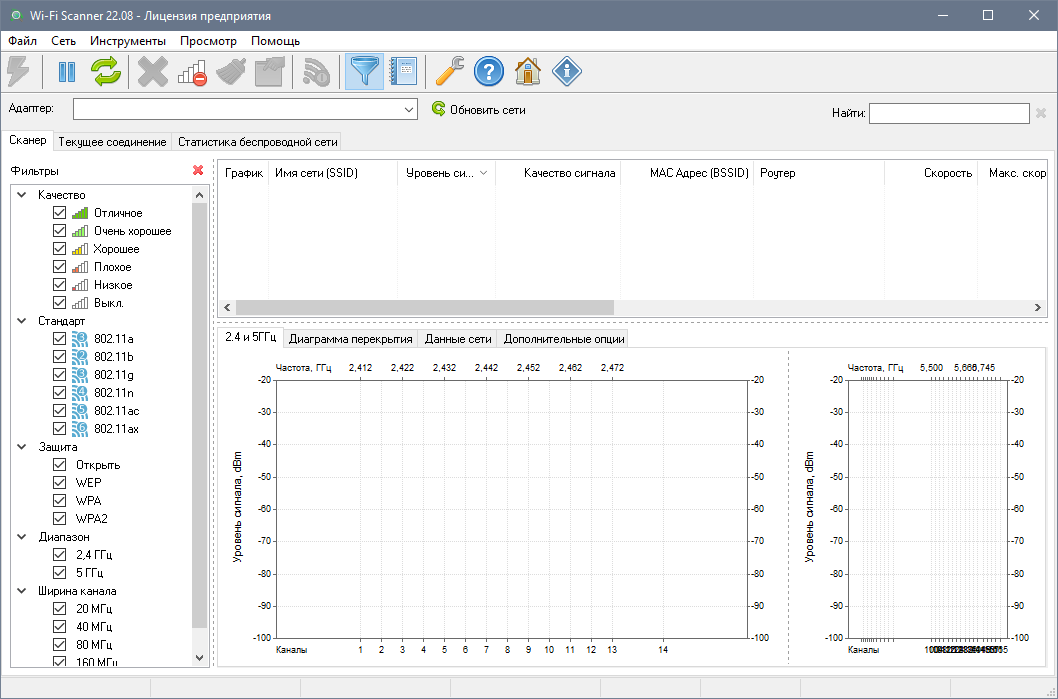Collapse the Качество filter group
The image size is (1058, 699).
24,195
